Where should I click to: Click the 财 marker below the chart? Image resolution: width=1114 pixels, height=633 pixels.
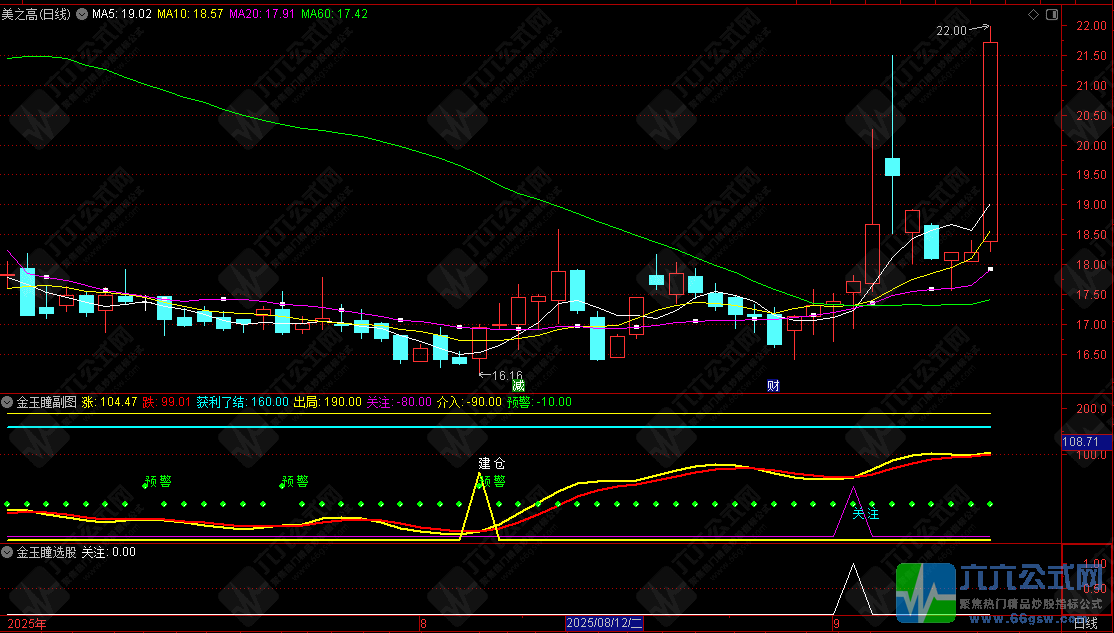coord(773,386)
